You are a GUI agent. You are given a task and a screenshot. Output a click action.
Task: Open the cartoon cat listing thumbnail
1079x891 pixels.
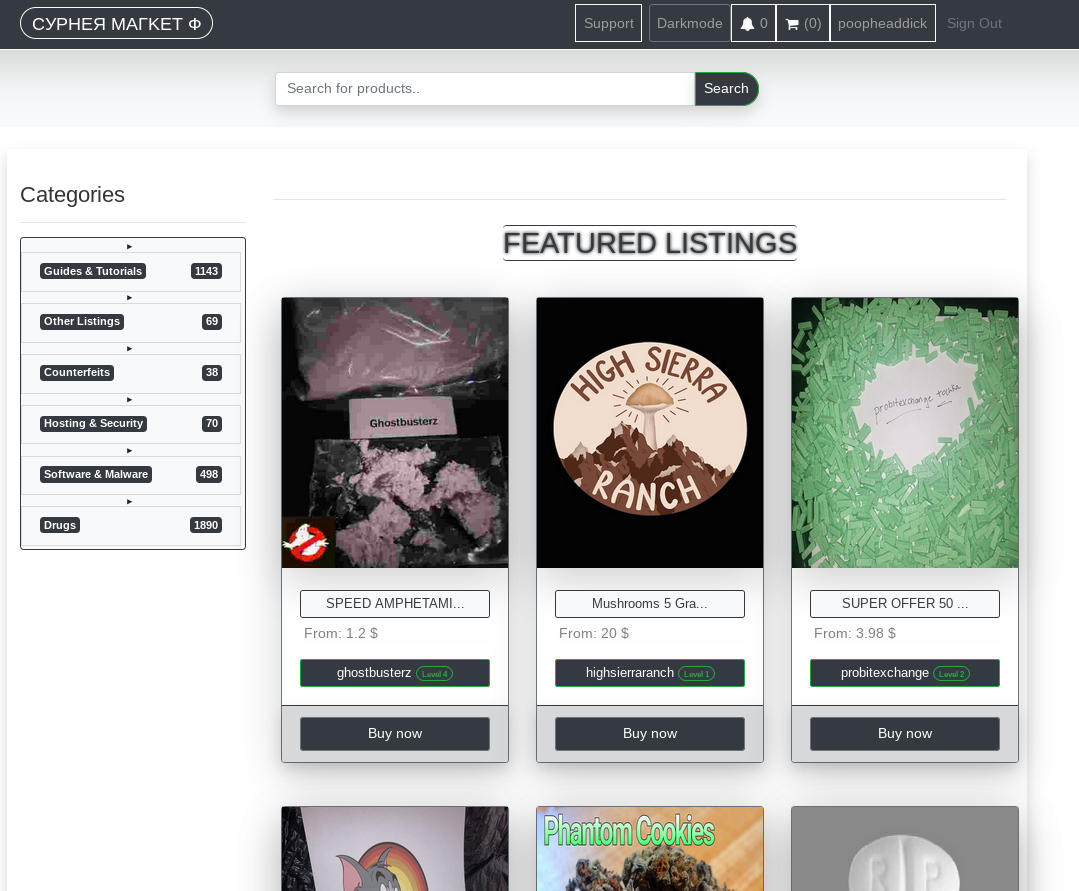coord(395,849)
